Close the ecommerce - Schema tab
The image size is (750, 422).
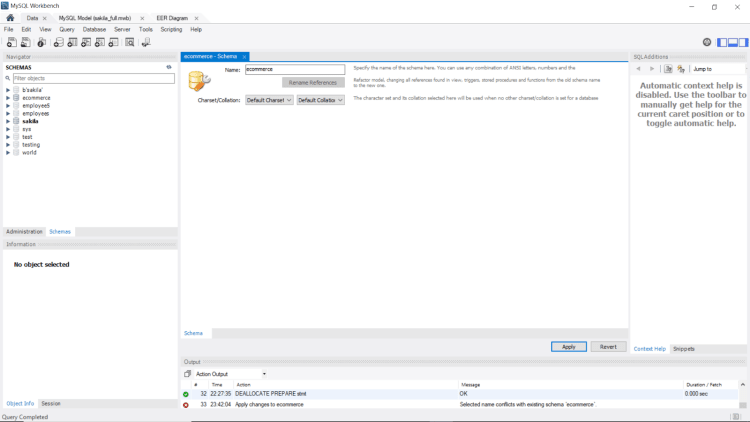pos(244,56)
